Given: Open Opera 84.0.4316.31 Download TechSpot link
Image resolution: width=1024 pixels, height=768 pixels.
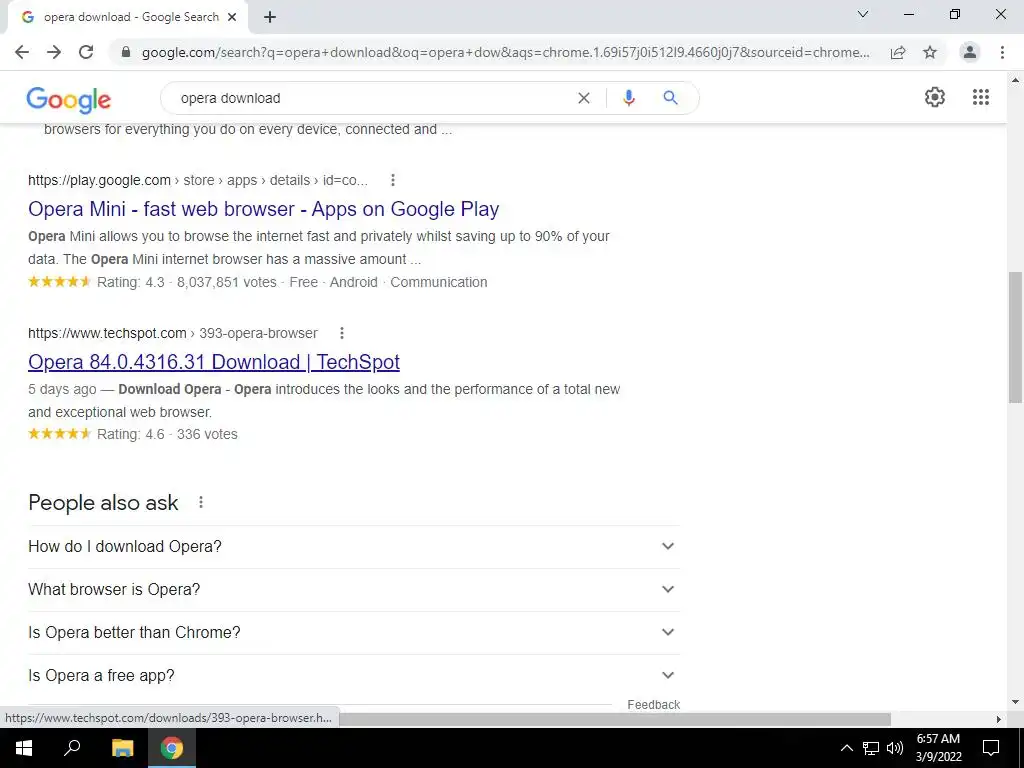Looking at the screenshot, I should click(x=214, y=362).
